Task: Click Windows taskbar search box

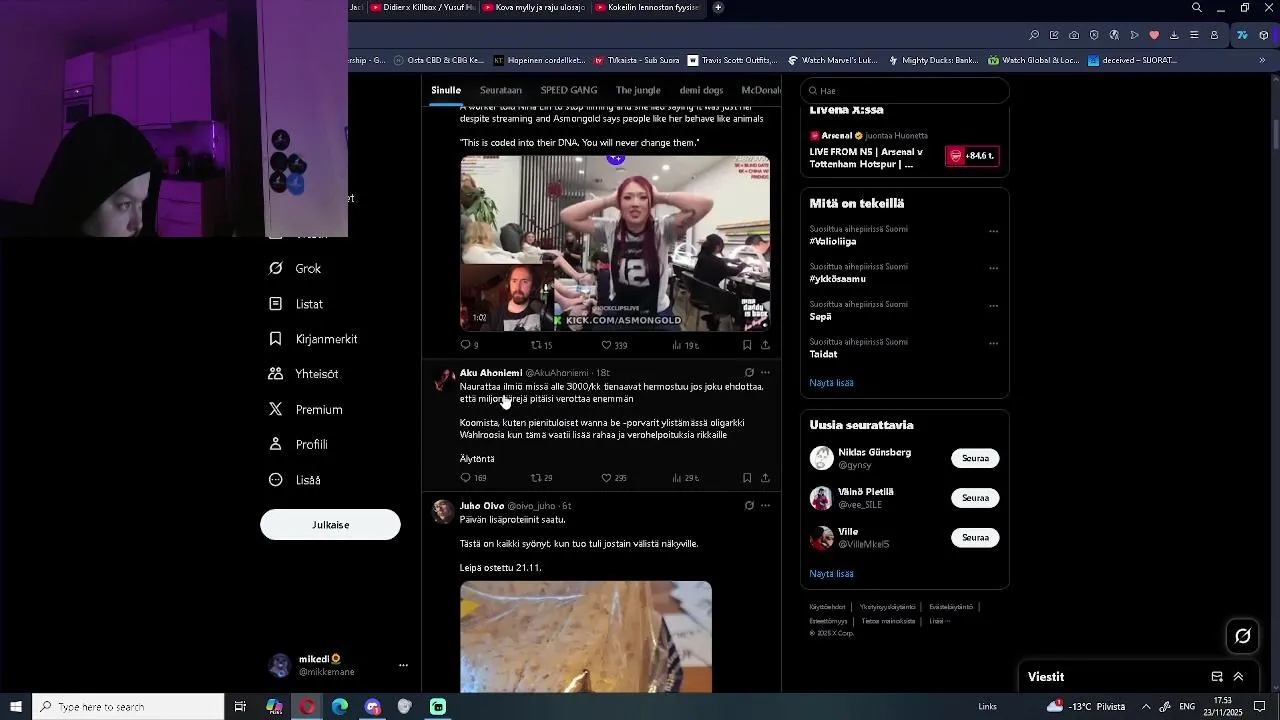Action: click(128, 707)
